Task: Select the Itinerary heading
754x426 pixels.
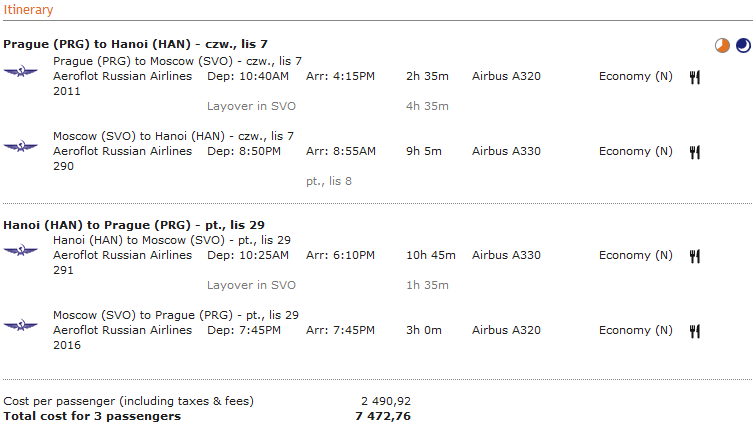Action: point(28,10)
